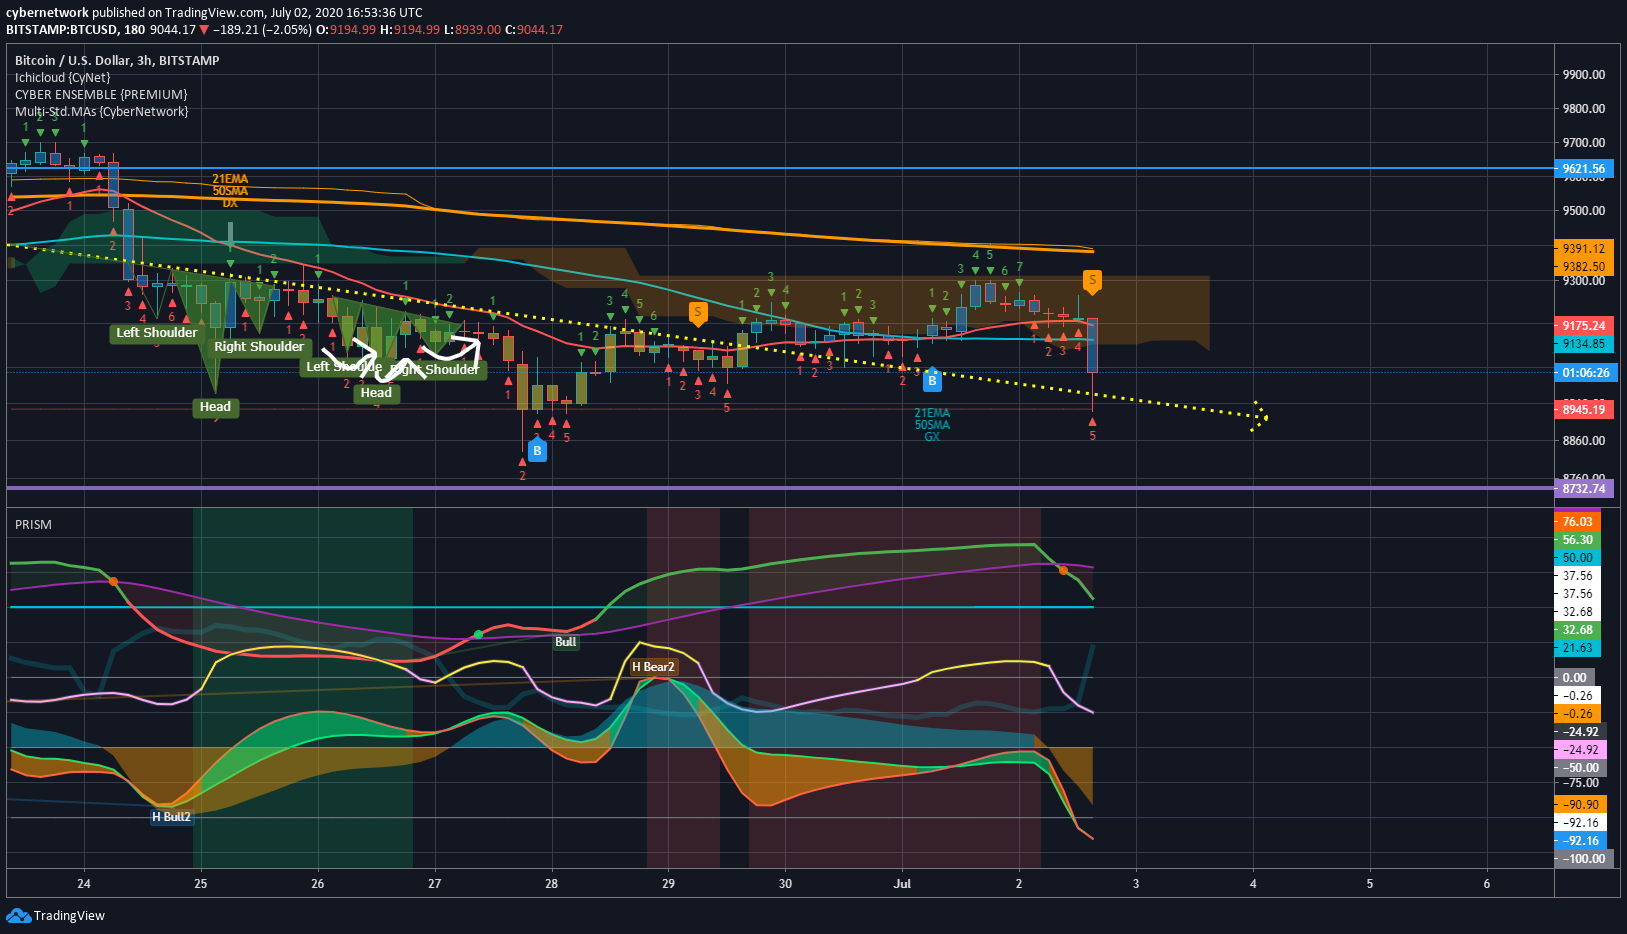Click the 30 date on the time axis
The height and width of the screenshot is (934, 1627).
coord(786,884)
